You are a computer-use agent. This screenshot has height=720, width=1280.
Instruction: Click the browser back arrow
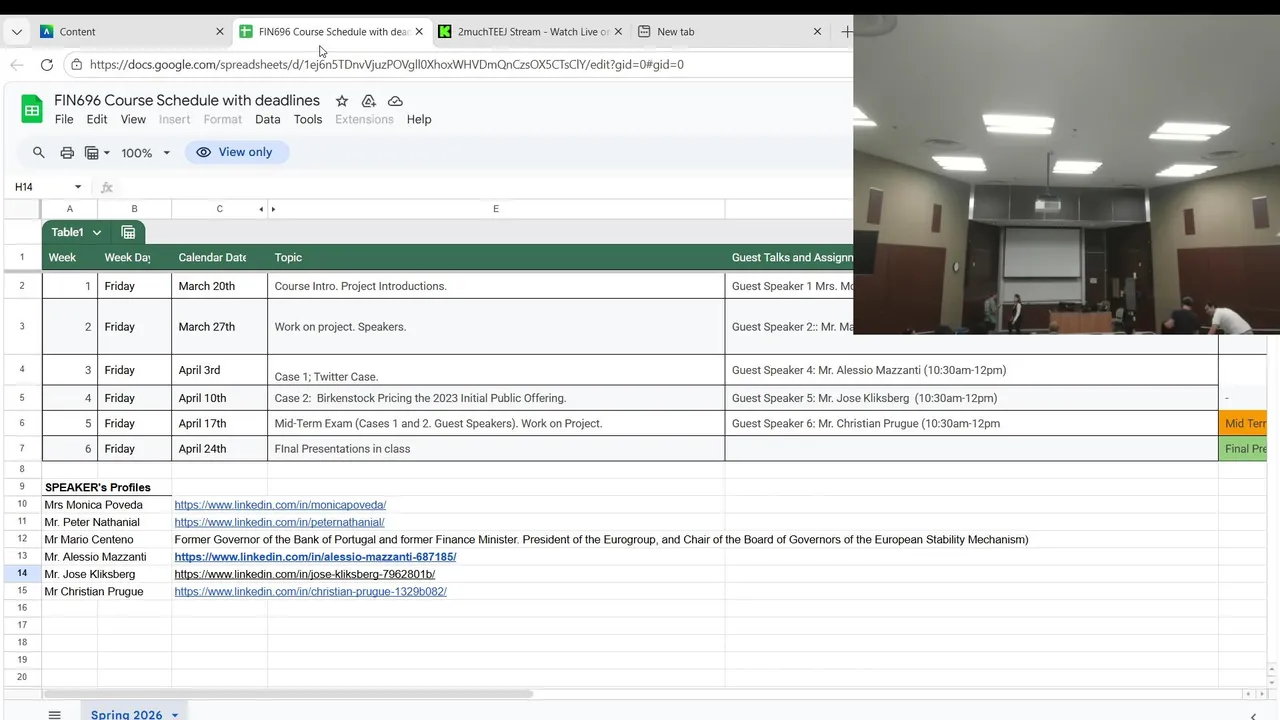[16, 64]
